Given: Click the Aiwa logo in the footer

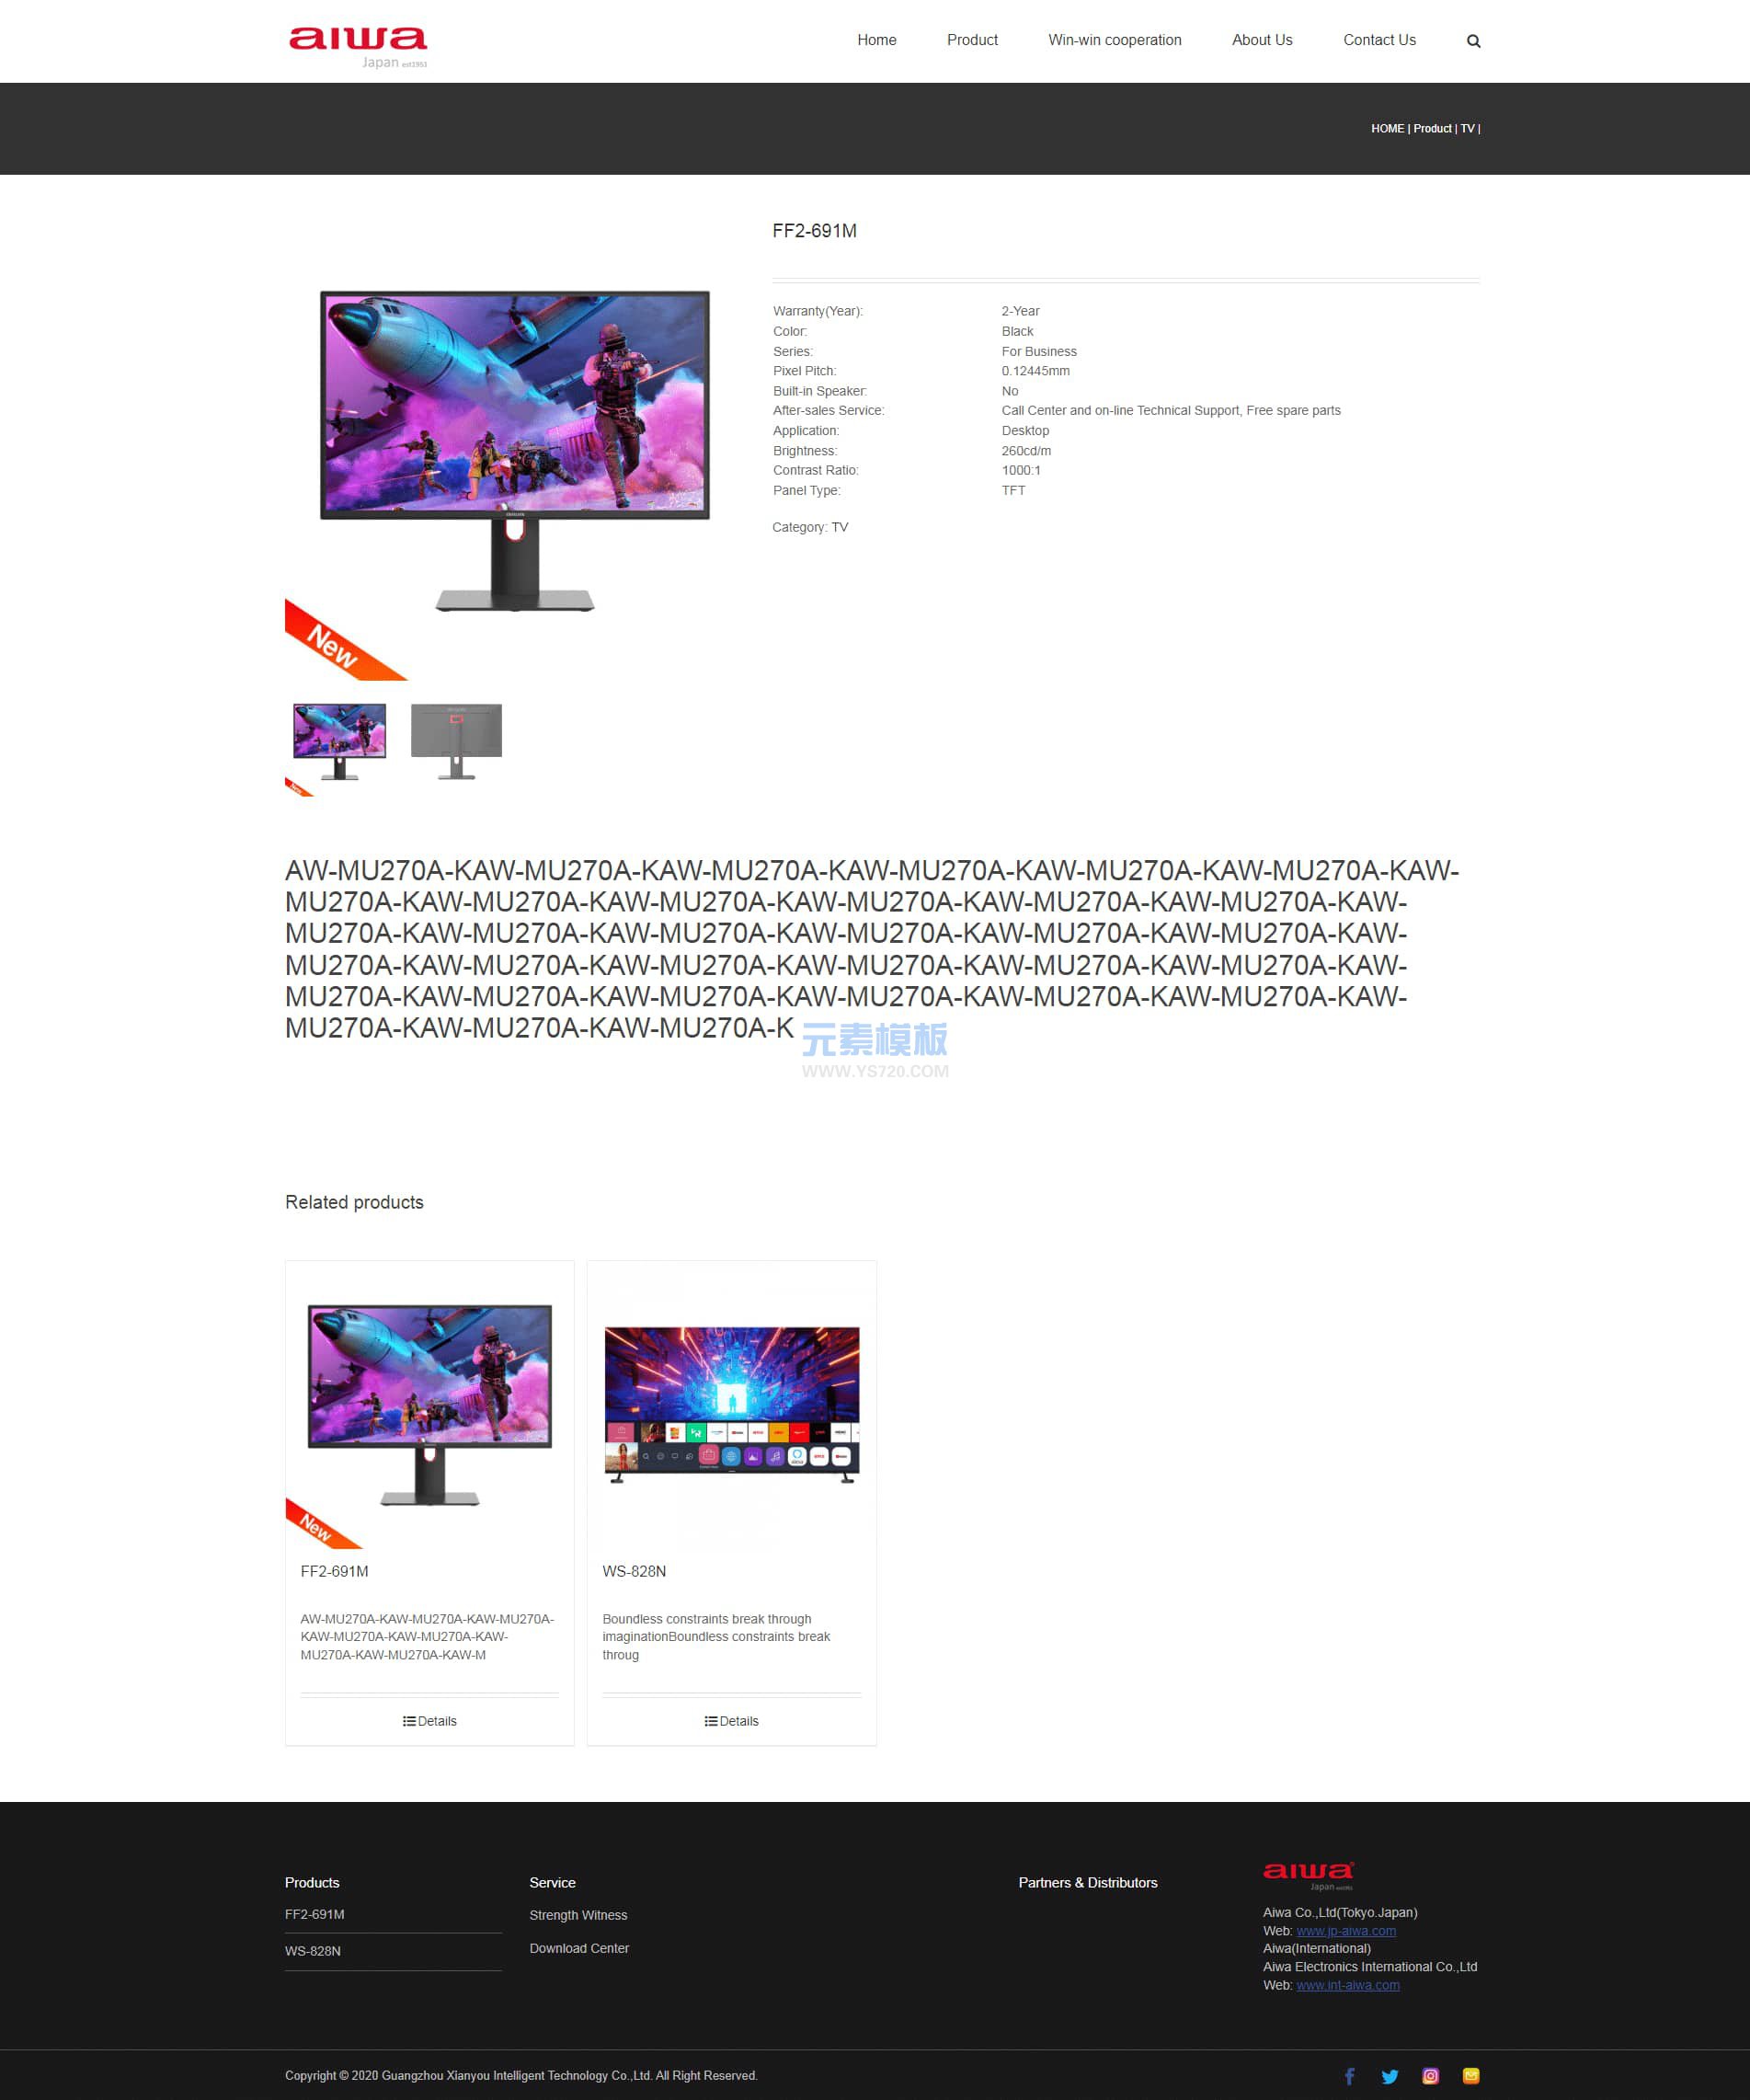Looking at the screenshot, I should tap(1308, 1876).
